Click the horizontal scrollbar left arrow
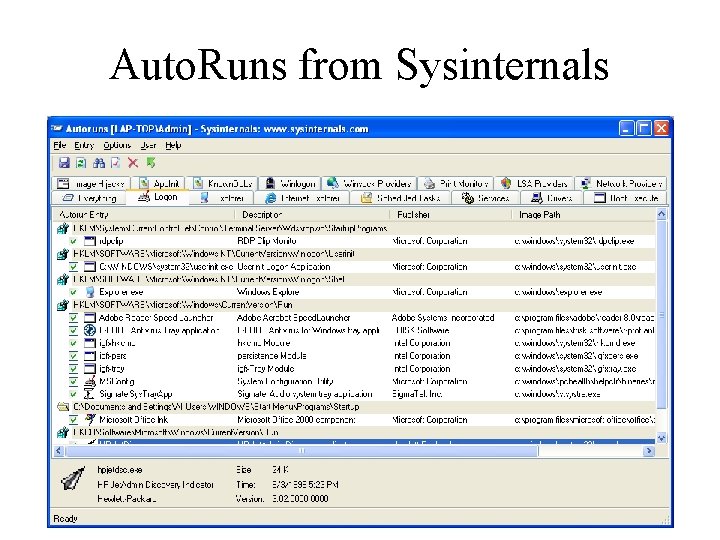This screenshot has width=720, height=540. click(58, 451)
